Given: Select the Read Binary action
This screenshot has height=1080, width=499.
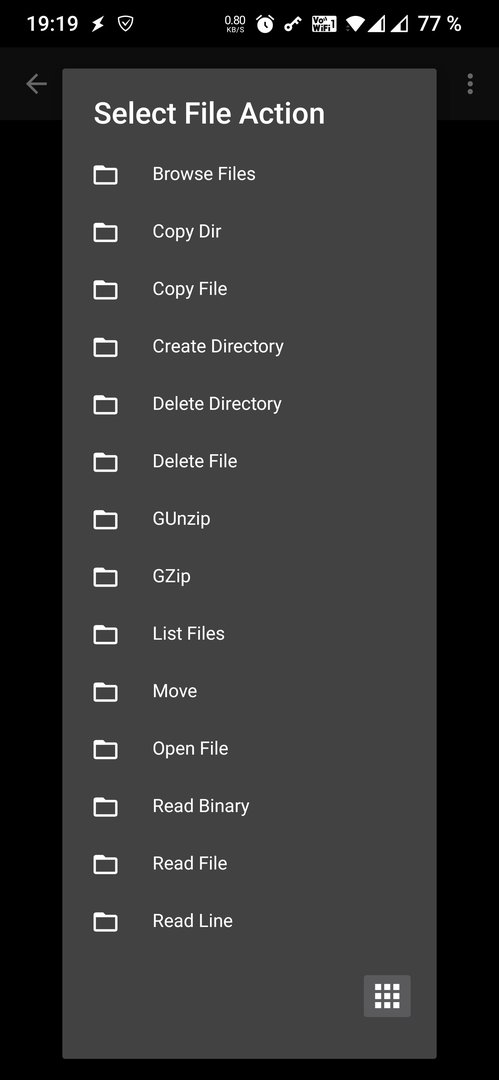Looking at the screenshot, I should (x=249, y=806).
